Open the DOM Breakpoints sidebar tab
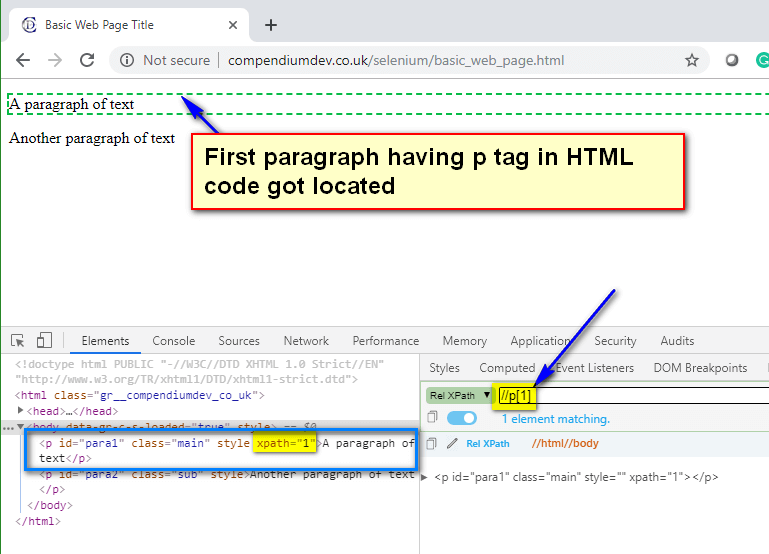 pyautogui.click(x=700, y=368)
